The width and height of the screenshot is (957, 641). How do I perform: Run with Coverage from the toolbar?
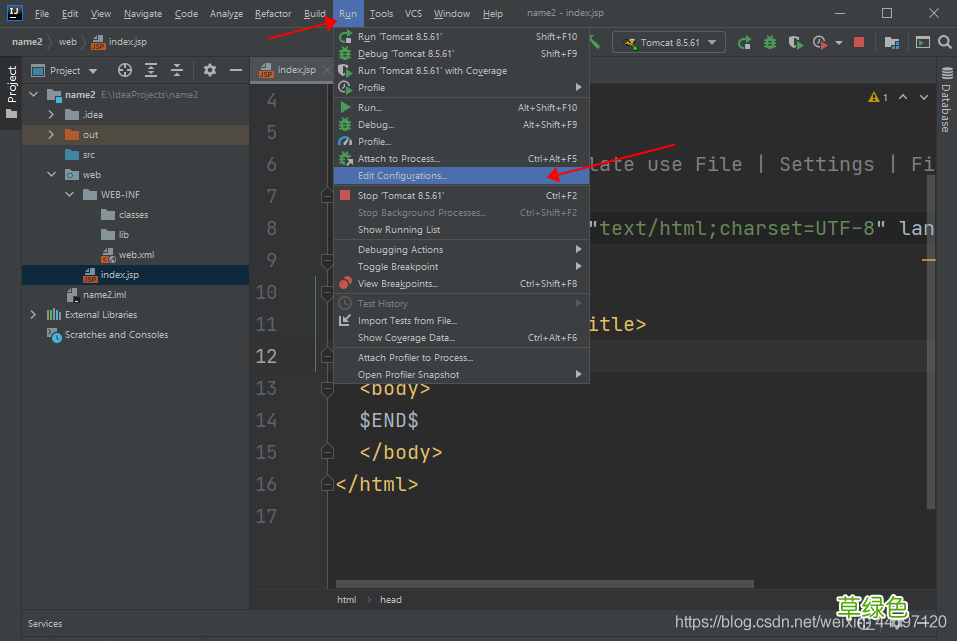click(795, 43)
